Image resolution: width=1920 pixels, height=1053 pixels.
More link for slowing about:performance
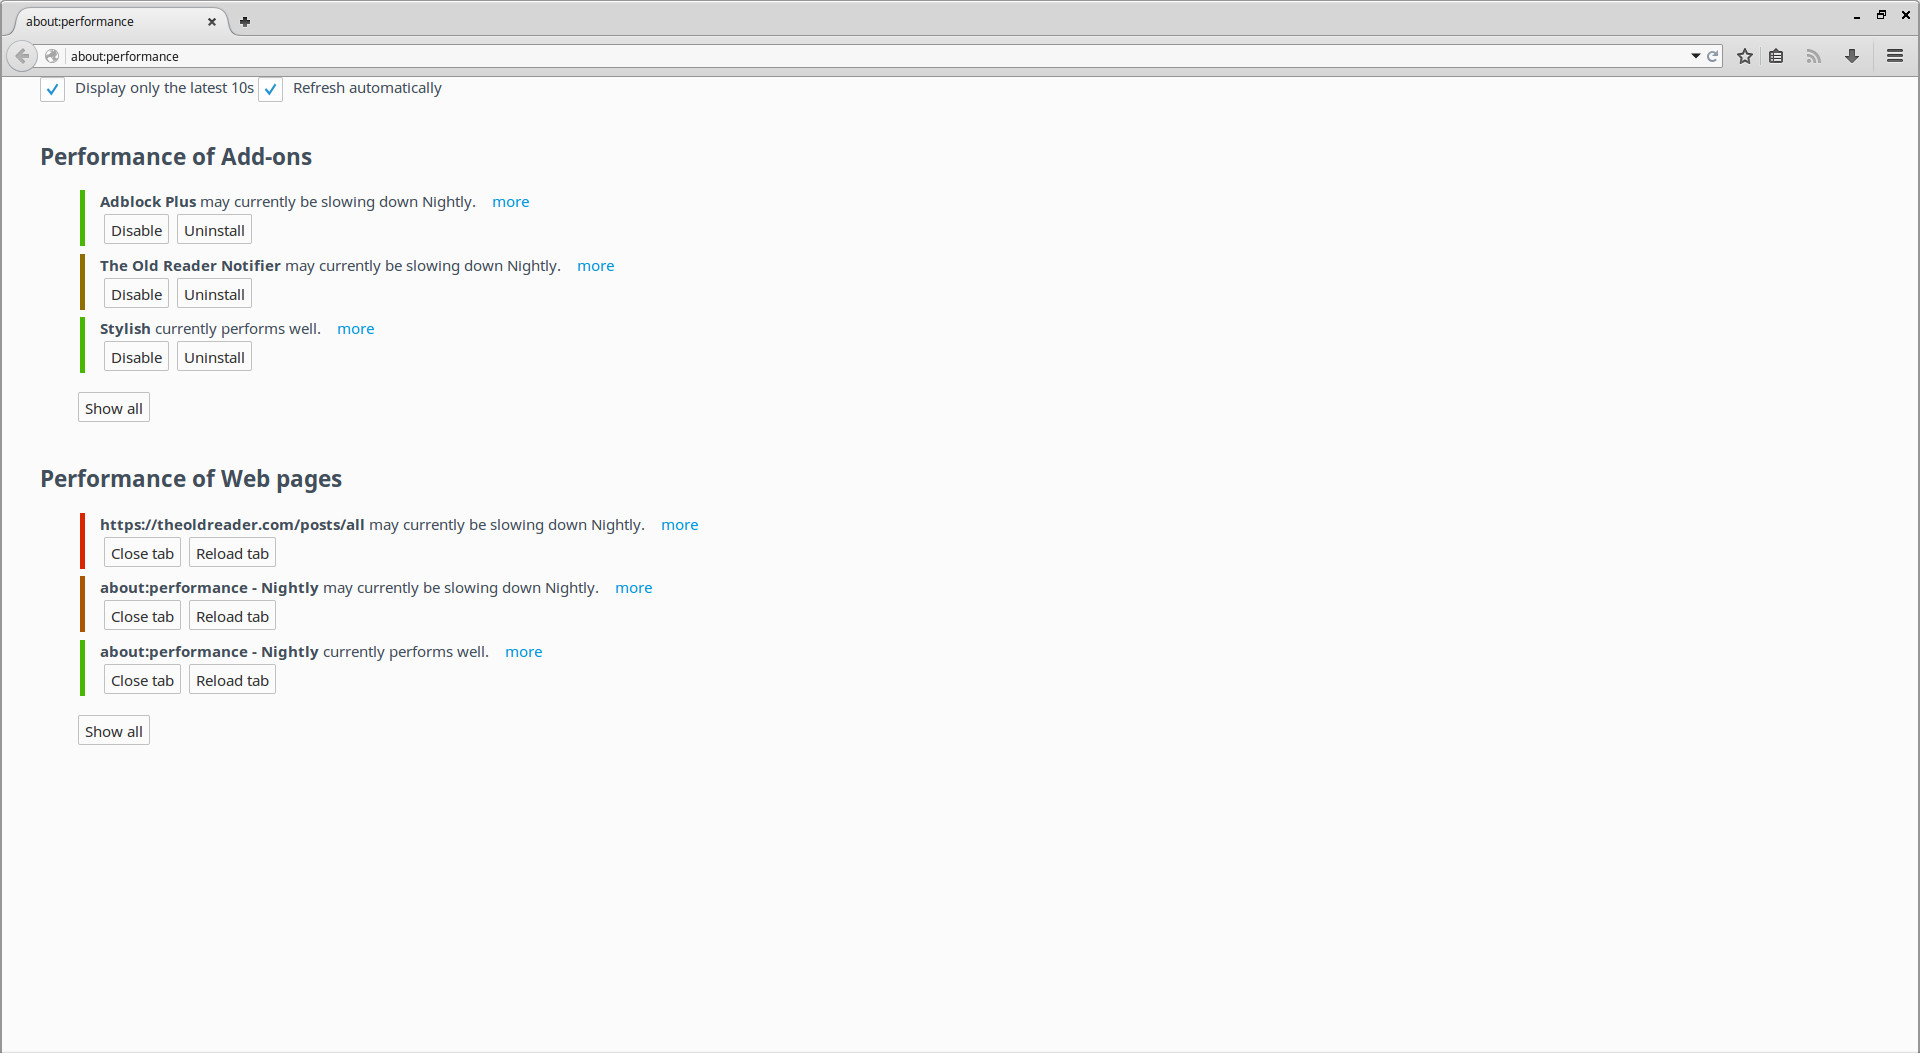tap(634, 588)
